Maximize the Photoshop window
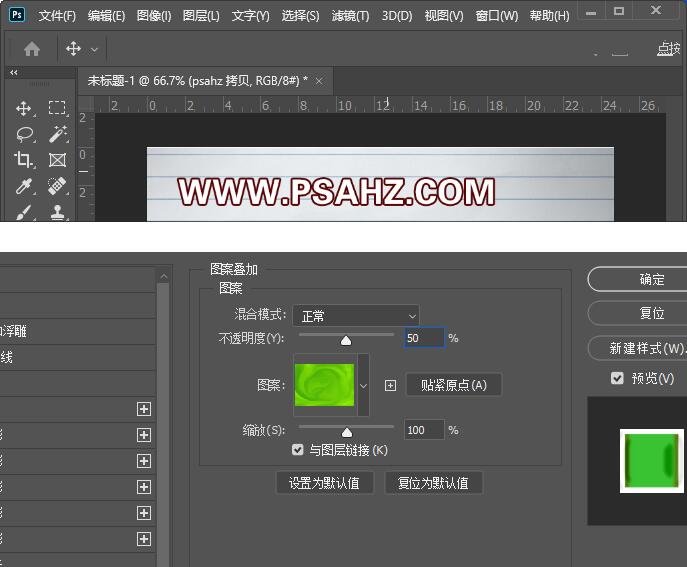This screenshot has height=567, width=687. (619, 11)
